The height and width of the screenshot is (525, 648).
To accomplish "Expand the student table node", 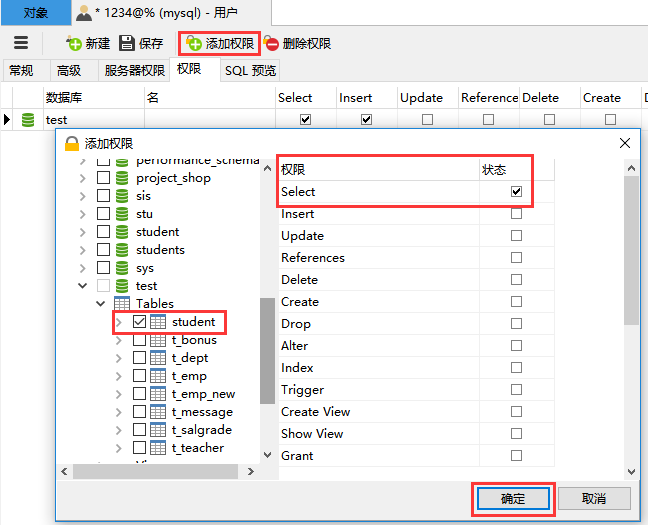I will click(x=119, y=322).
